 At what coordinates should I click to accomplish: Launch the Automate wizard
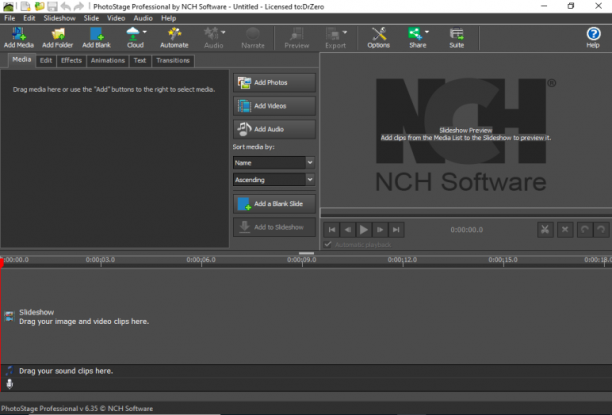click(x=174, y=38)
